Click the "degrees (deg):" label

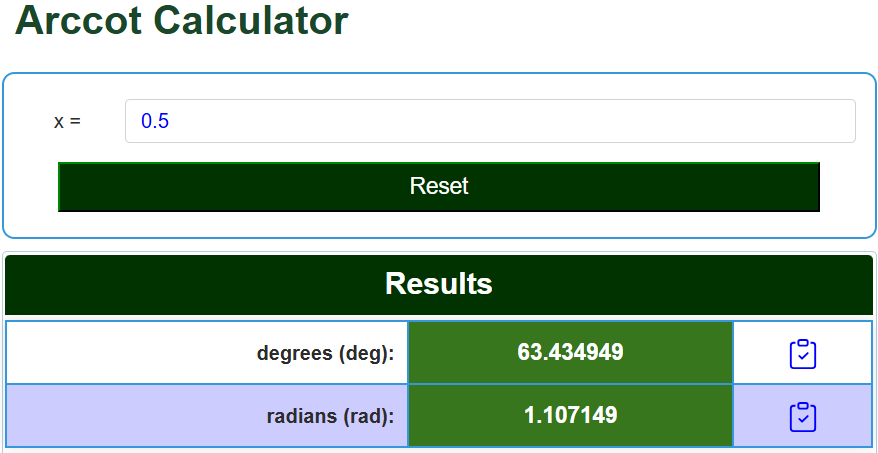point(325,353)
